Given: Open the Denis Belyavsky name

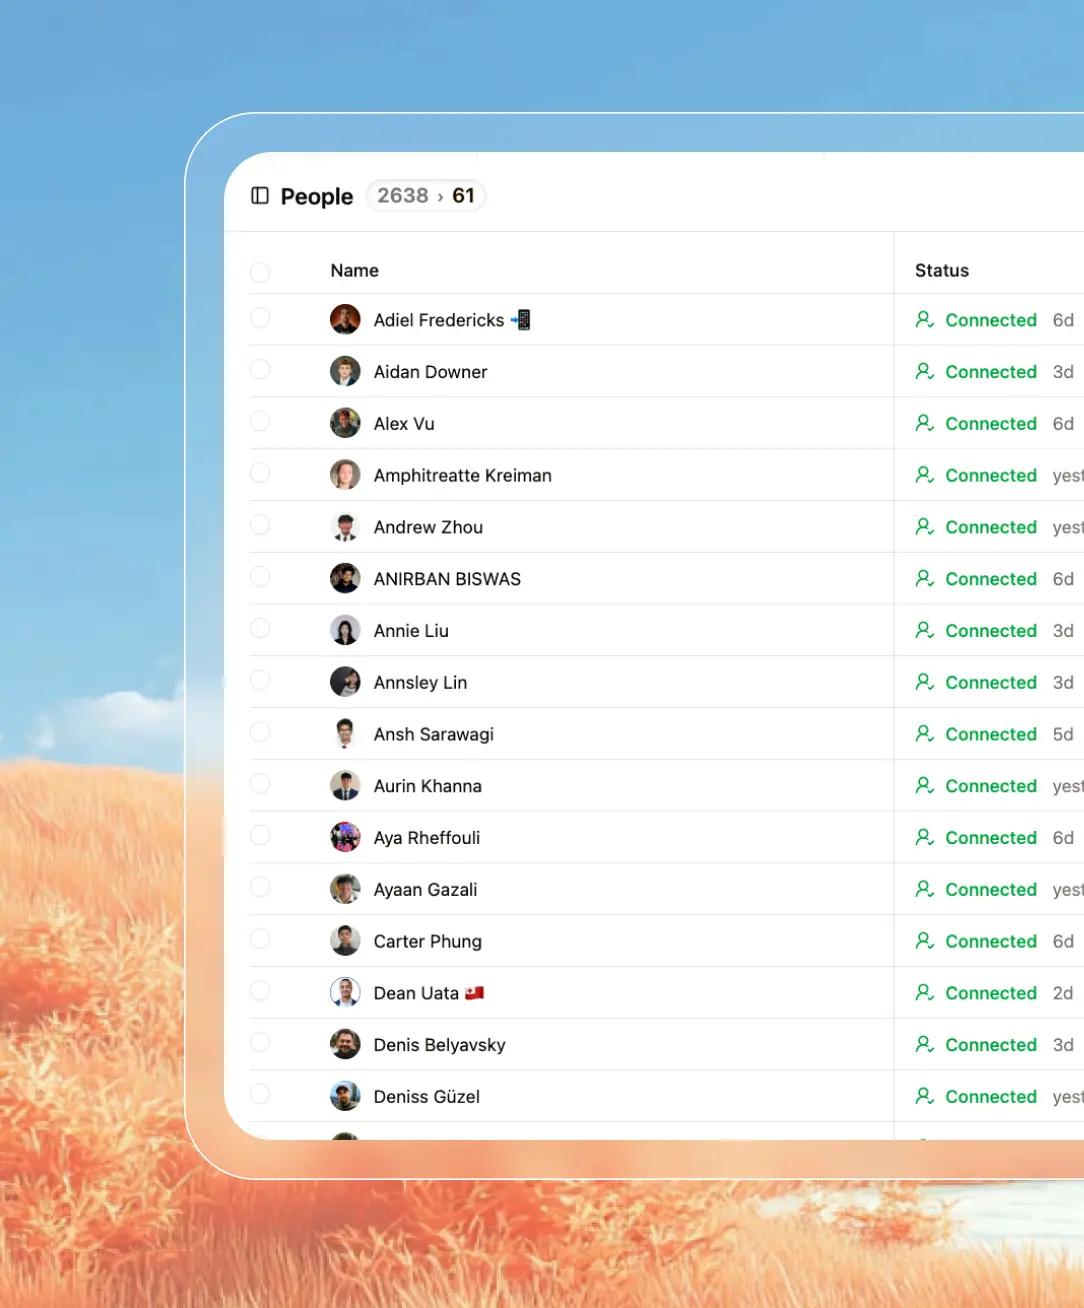Looking at the screenshot, I should click(439, 1045).
